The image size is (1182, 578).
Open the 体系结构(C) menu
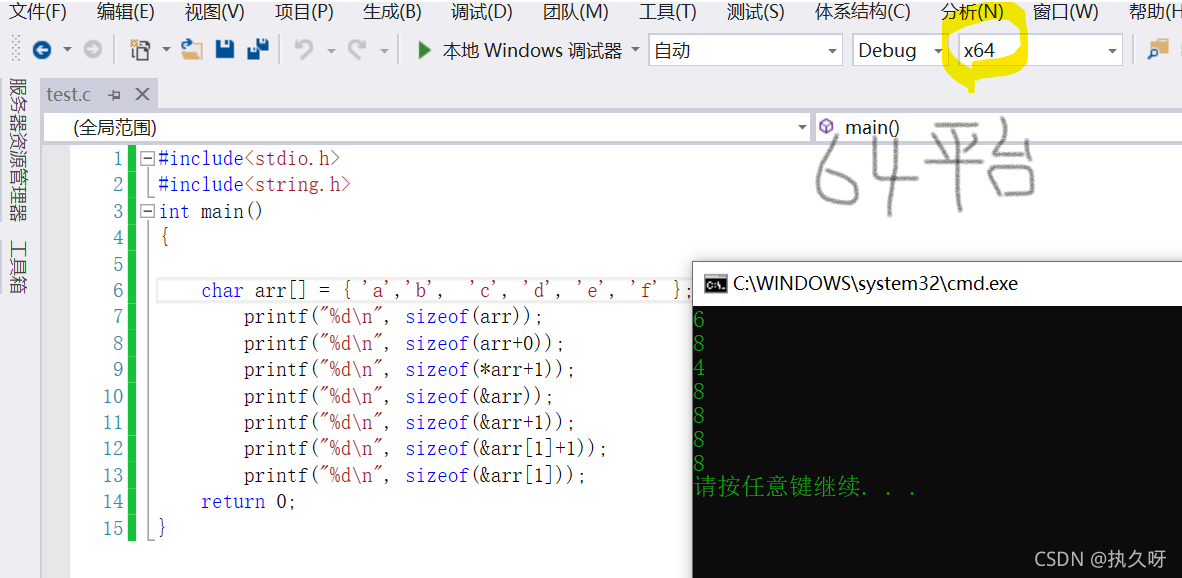(x=862, y=11)
